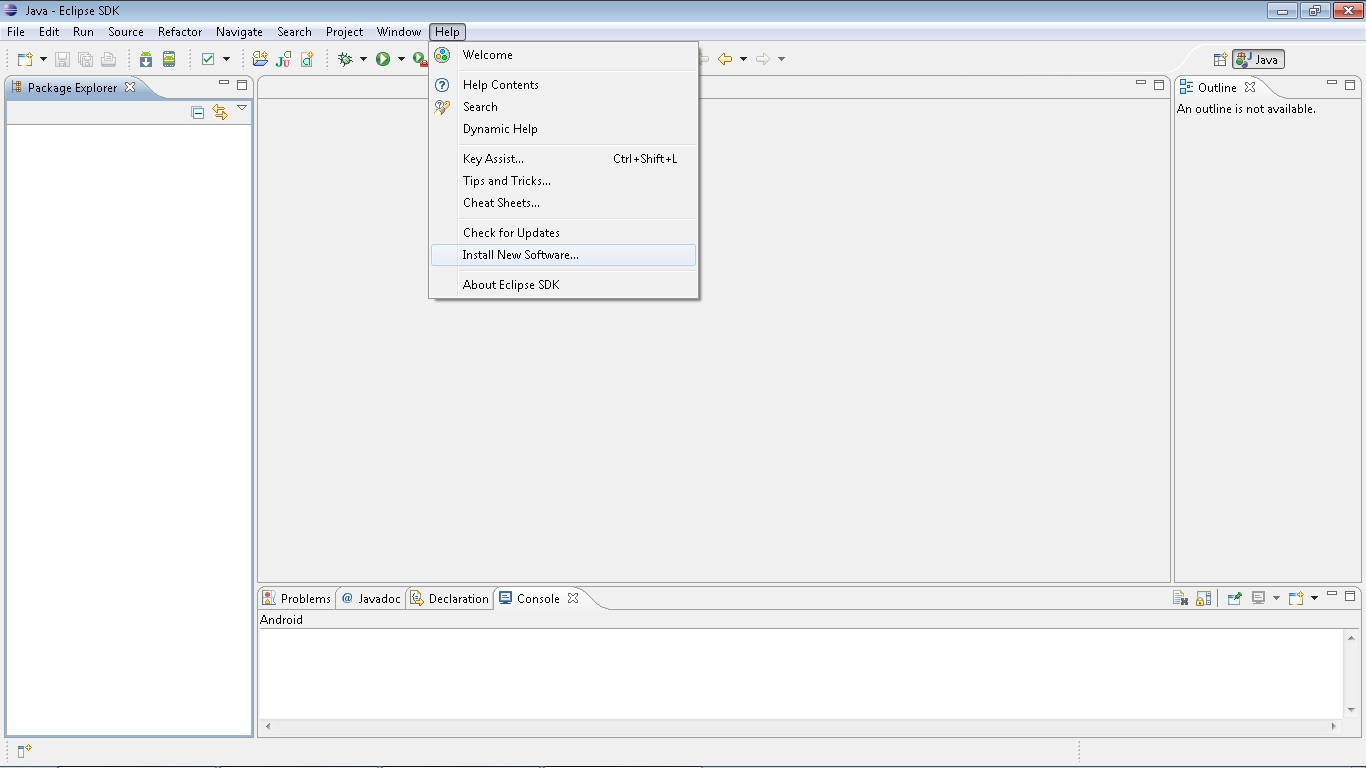Click the Open Perspective icon
The image size is (1366, 768).
click(x=1220, y=60)
